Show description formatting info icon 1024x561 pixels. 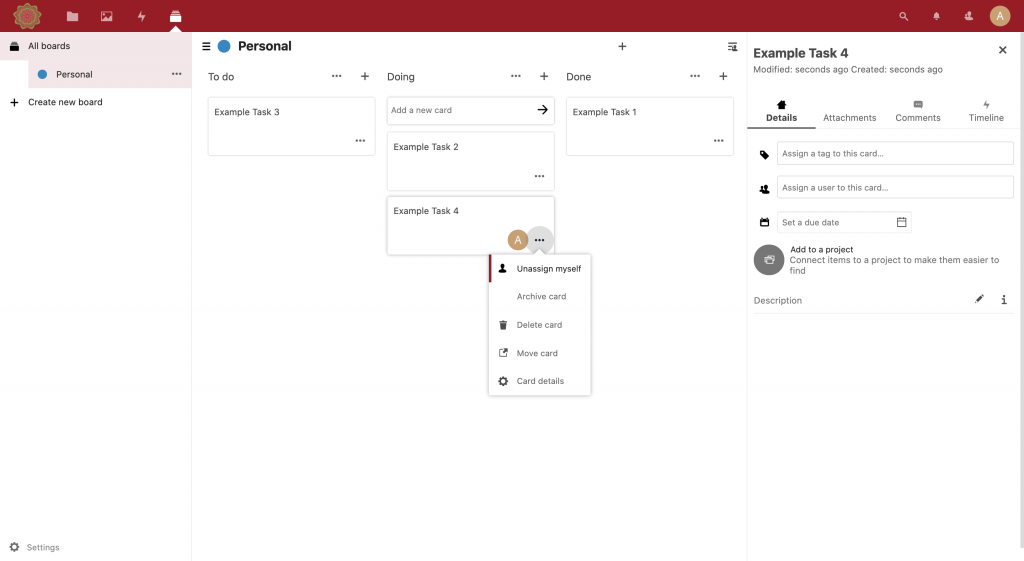[1004, 300]
